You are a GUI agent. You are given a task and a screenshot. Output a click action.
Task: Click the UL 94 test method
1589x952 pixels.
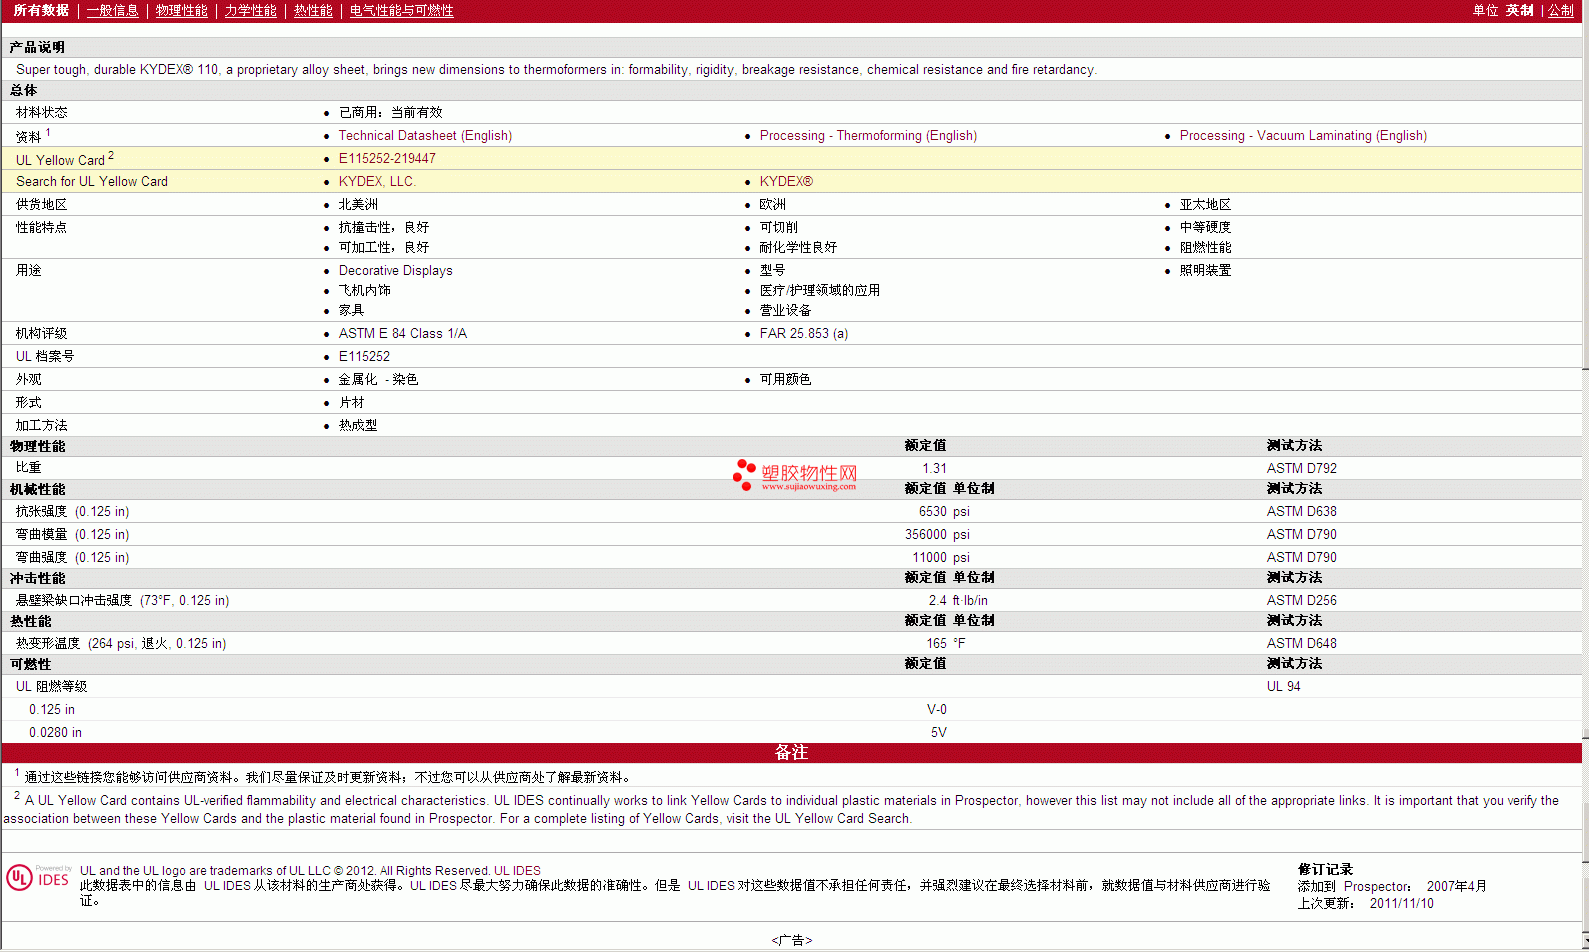click(1283, 686)
